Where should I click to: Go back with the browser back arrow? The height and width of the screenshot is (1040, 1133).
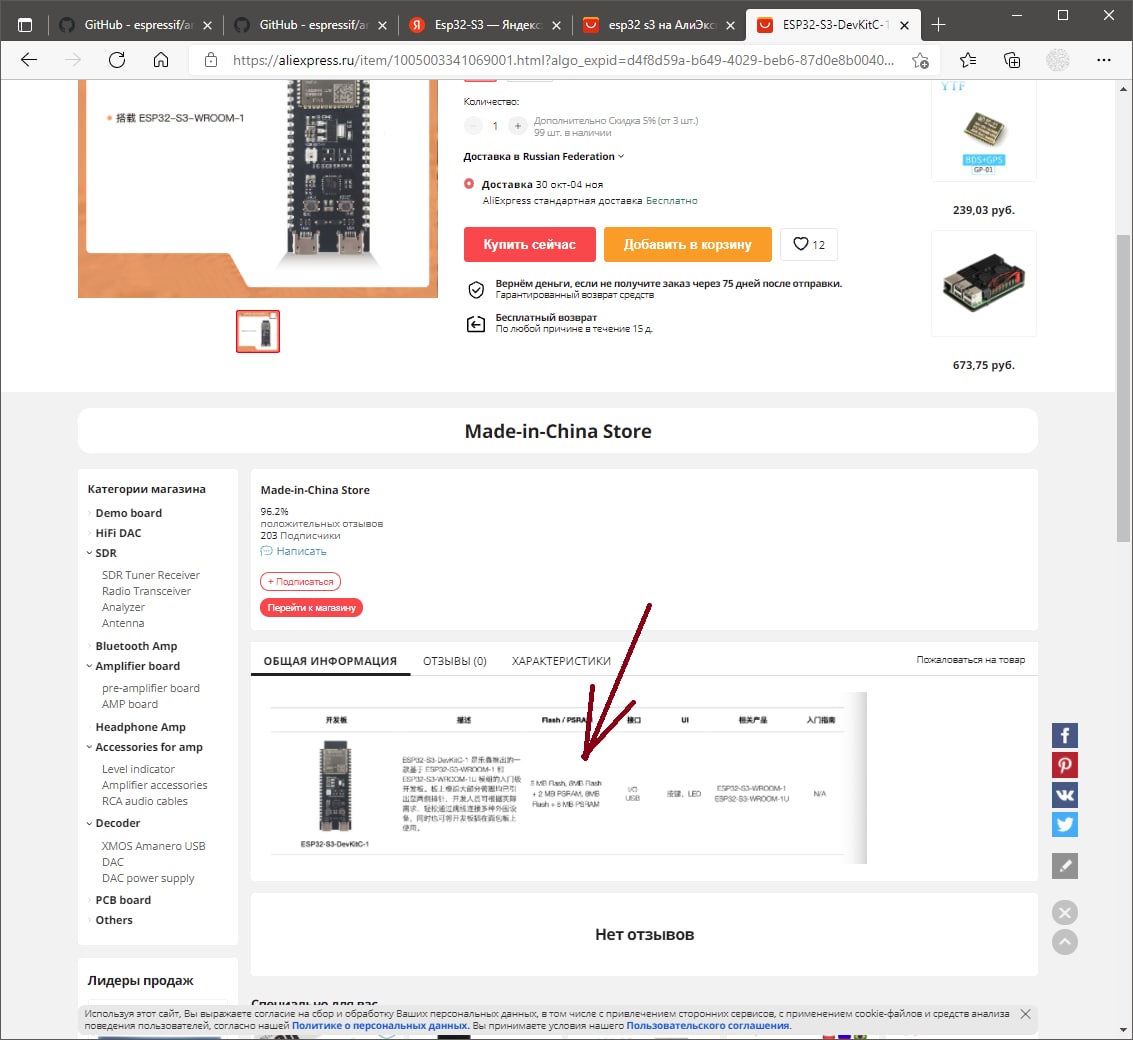(x=29, y=60)
